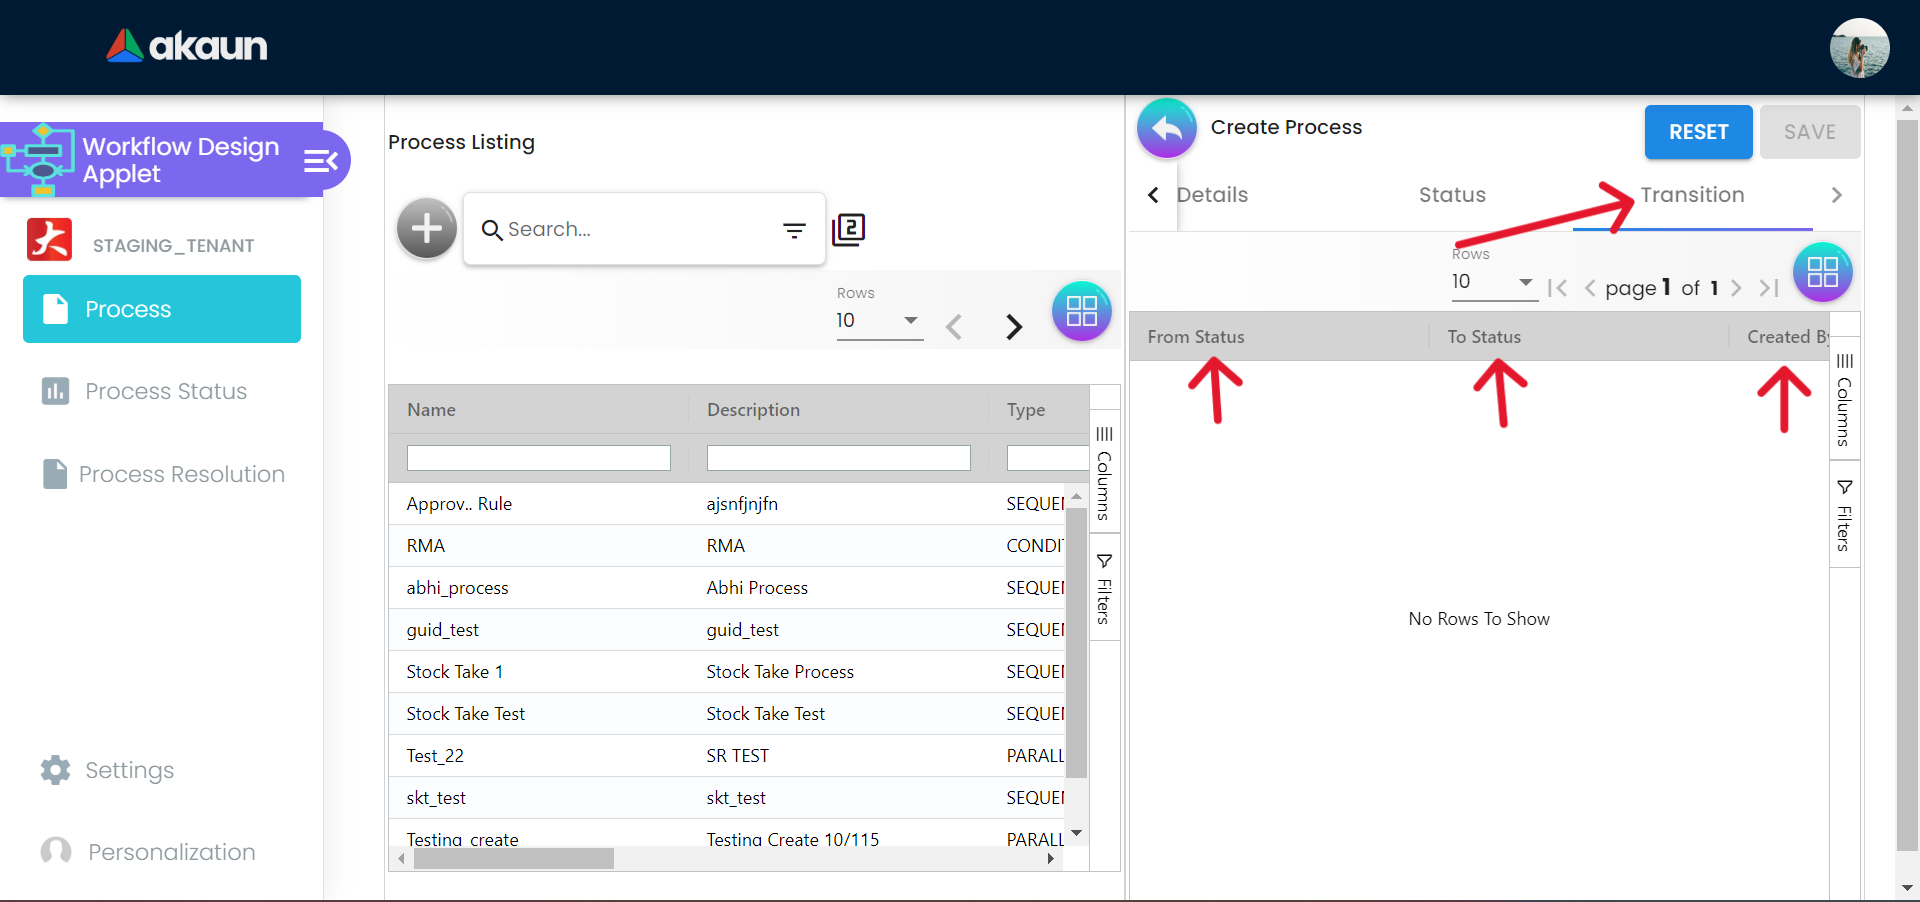Click the akaun logo
Image resolution: width=1920 pixels, height=902 pixels.
tap(187, 46)
